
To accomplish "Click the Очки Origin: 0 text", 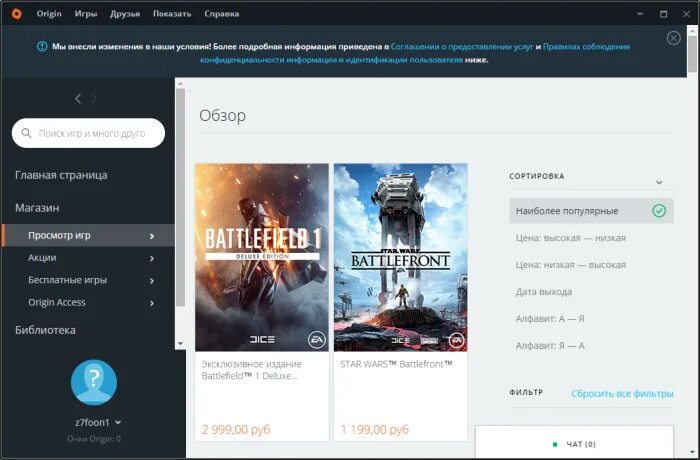I will [94, 439].
